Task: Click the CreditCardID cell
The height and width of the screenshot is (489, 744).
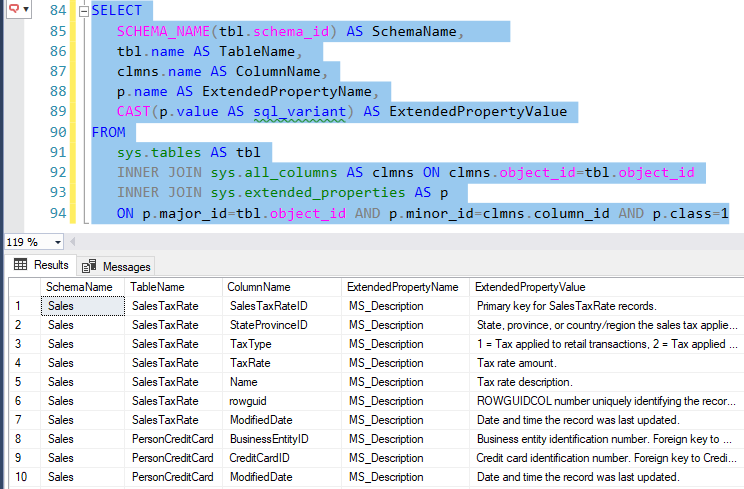Action: point(281,458)
